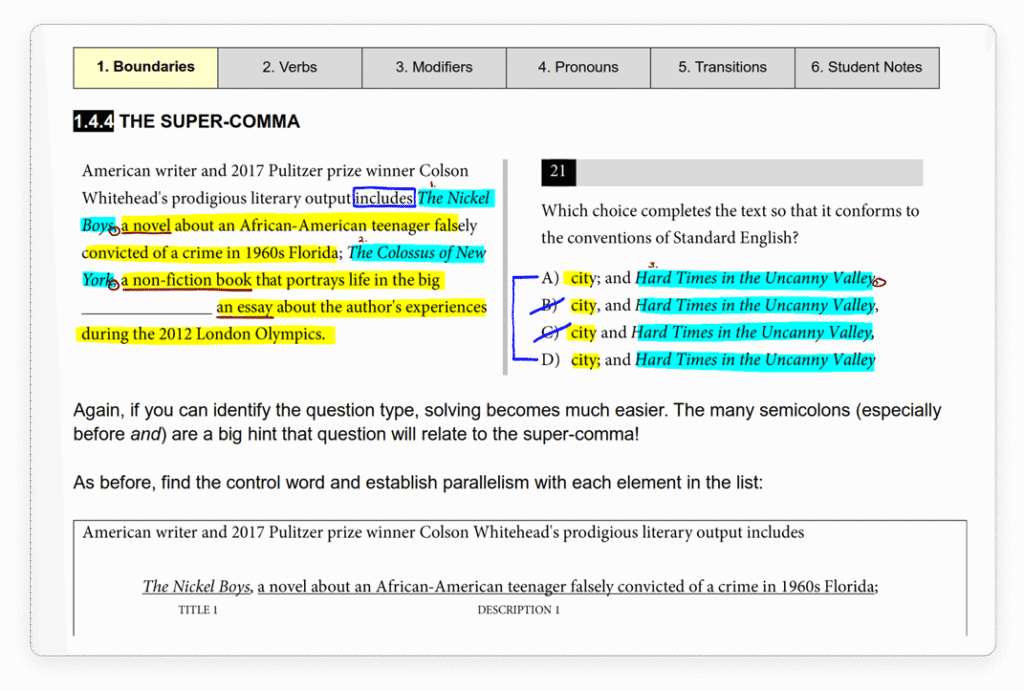
Task: Click the "DESCRIPTION 1" label
Action: coord(518,610)
